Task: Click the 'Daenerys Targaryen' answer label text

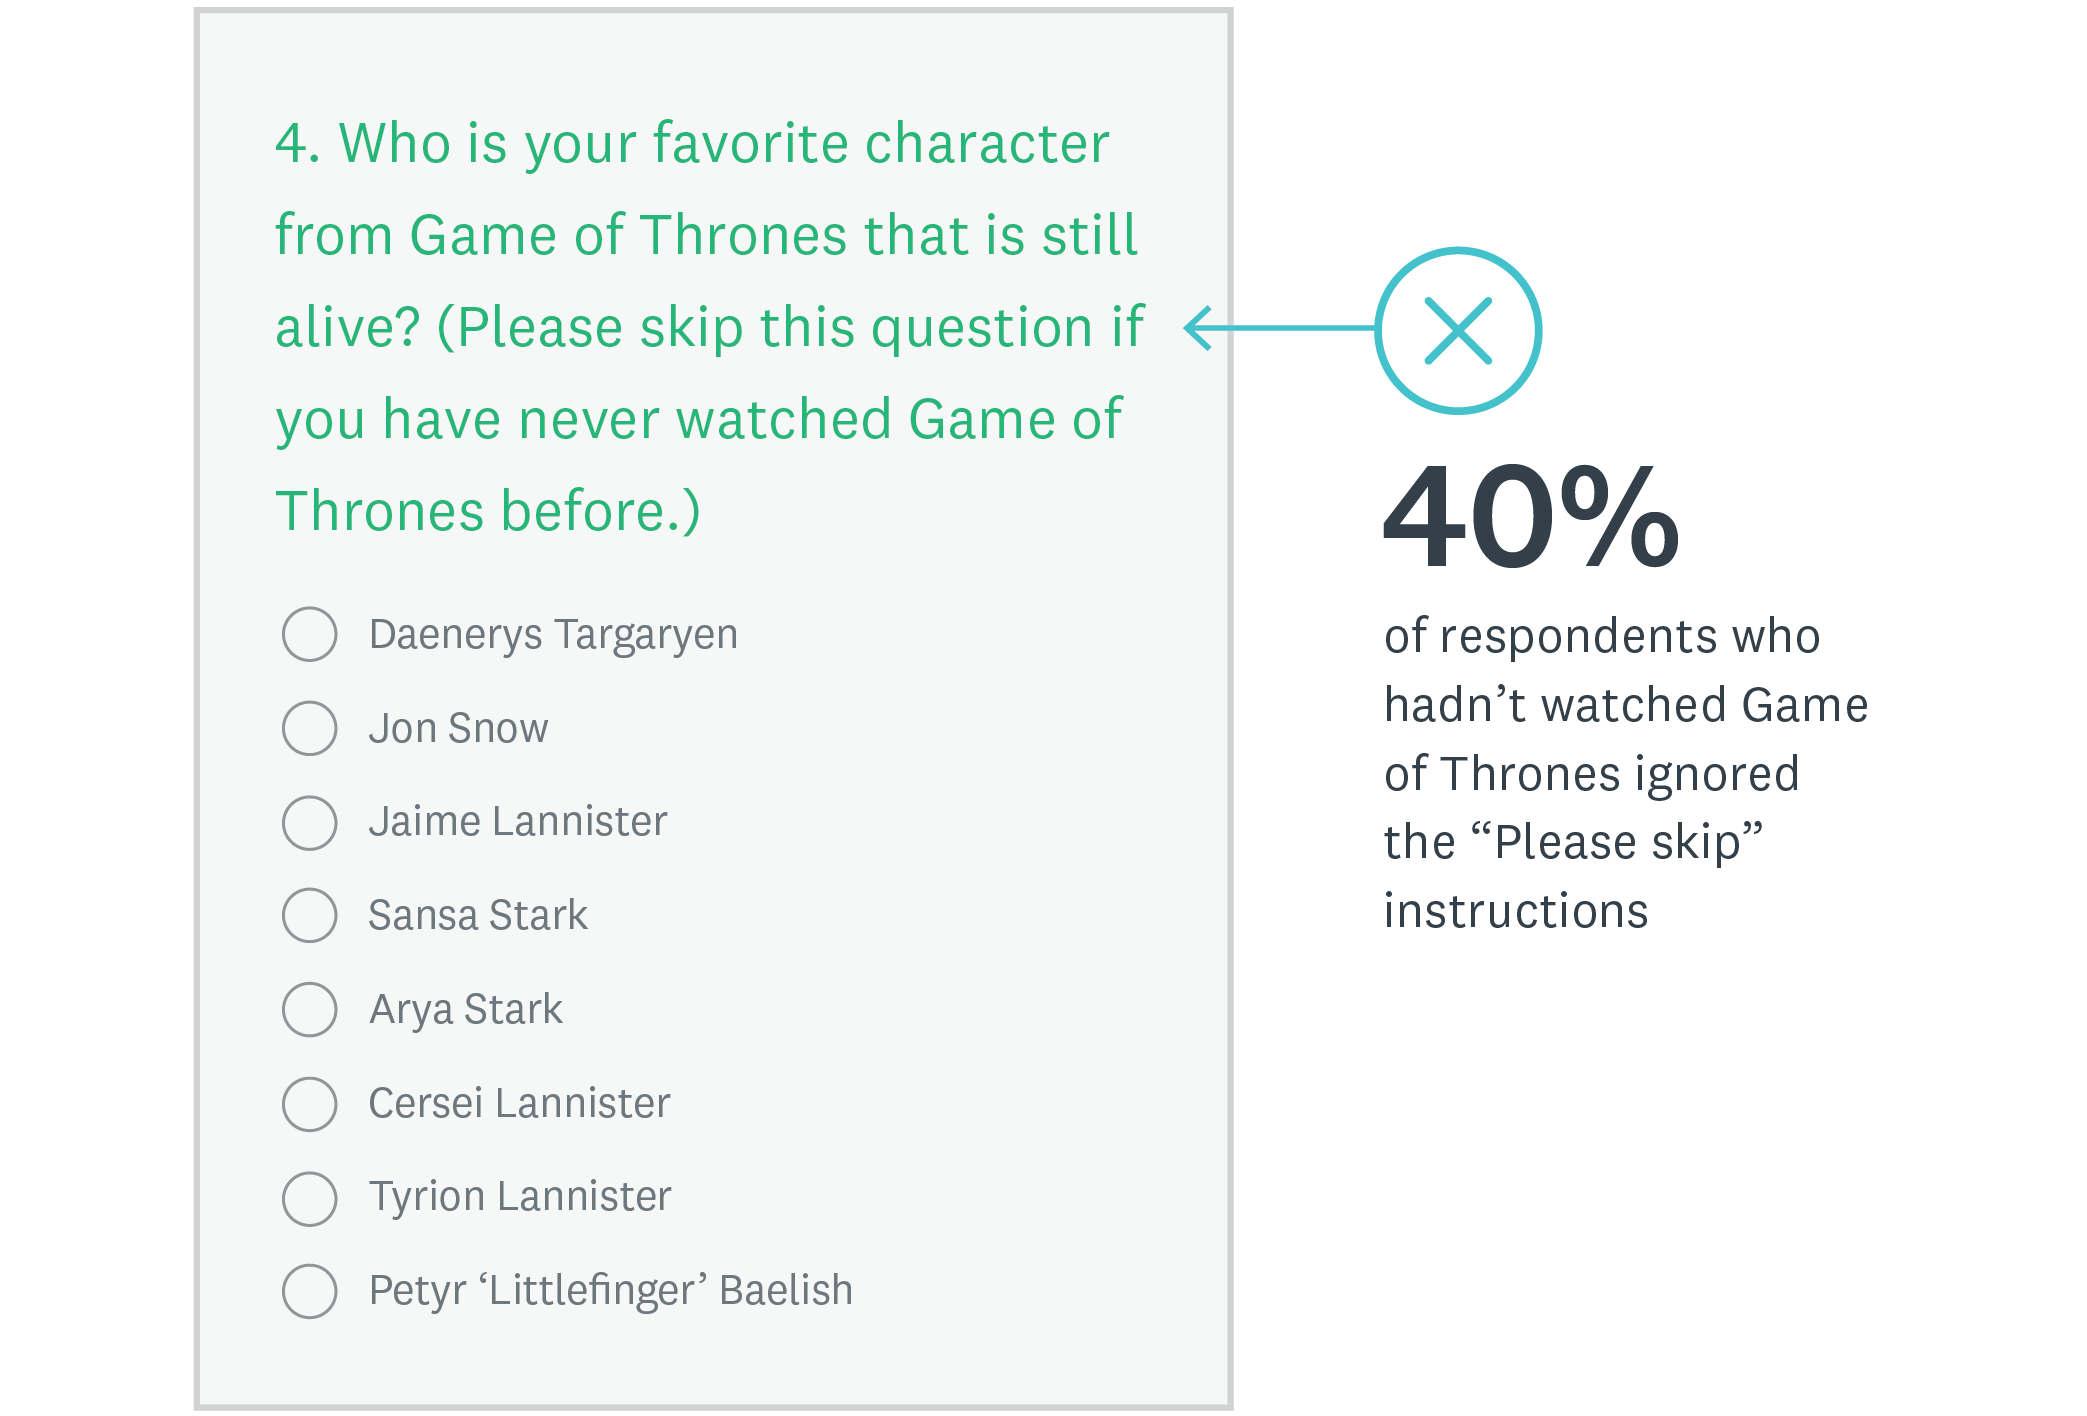Action: [x=553, y=635]
